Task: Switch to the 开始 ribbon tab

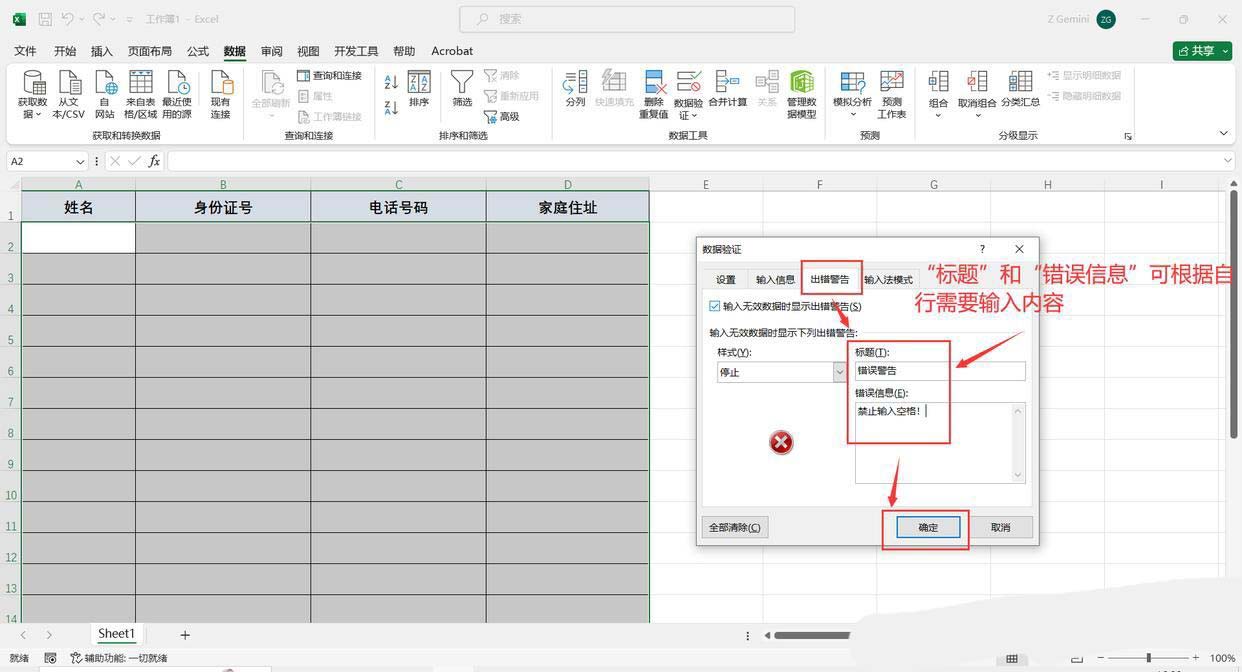Action: (x=65, y=51)
